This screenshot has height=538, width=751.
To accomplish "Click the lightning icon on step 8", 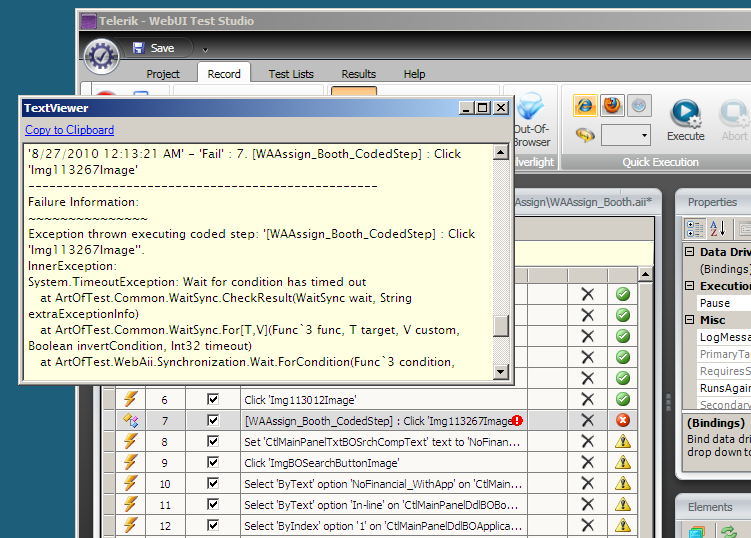I will coord(130,441).
